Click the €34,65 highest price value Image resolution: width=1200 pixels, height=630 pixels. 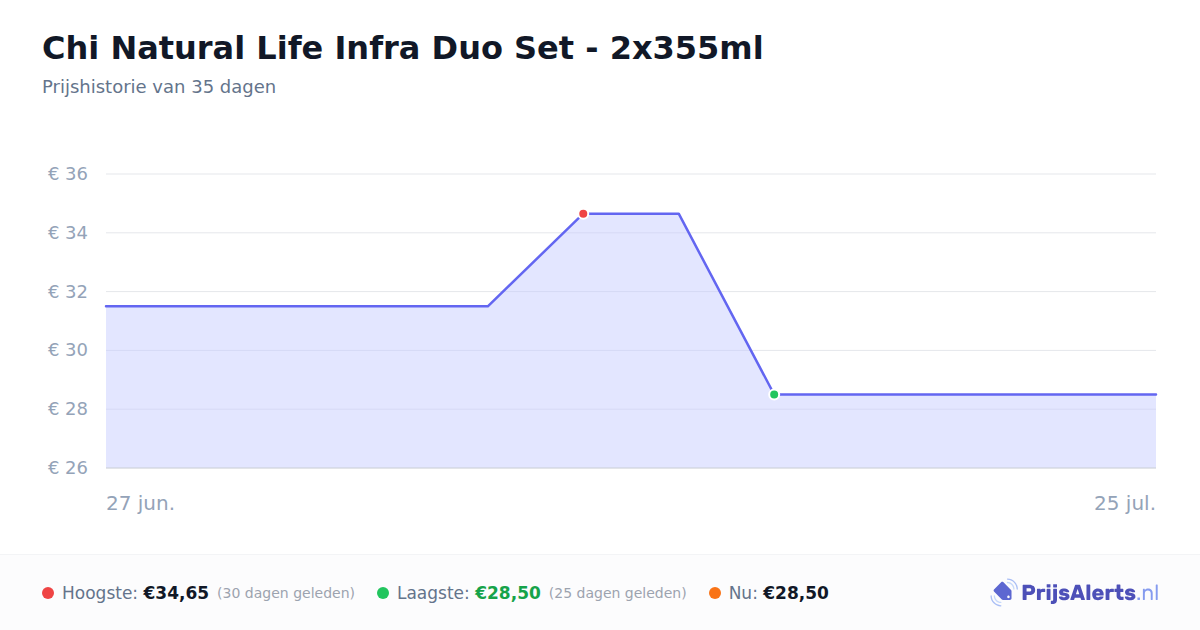click(176, 593)
